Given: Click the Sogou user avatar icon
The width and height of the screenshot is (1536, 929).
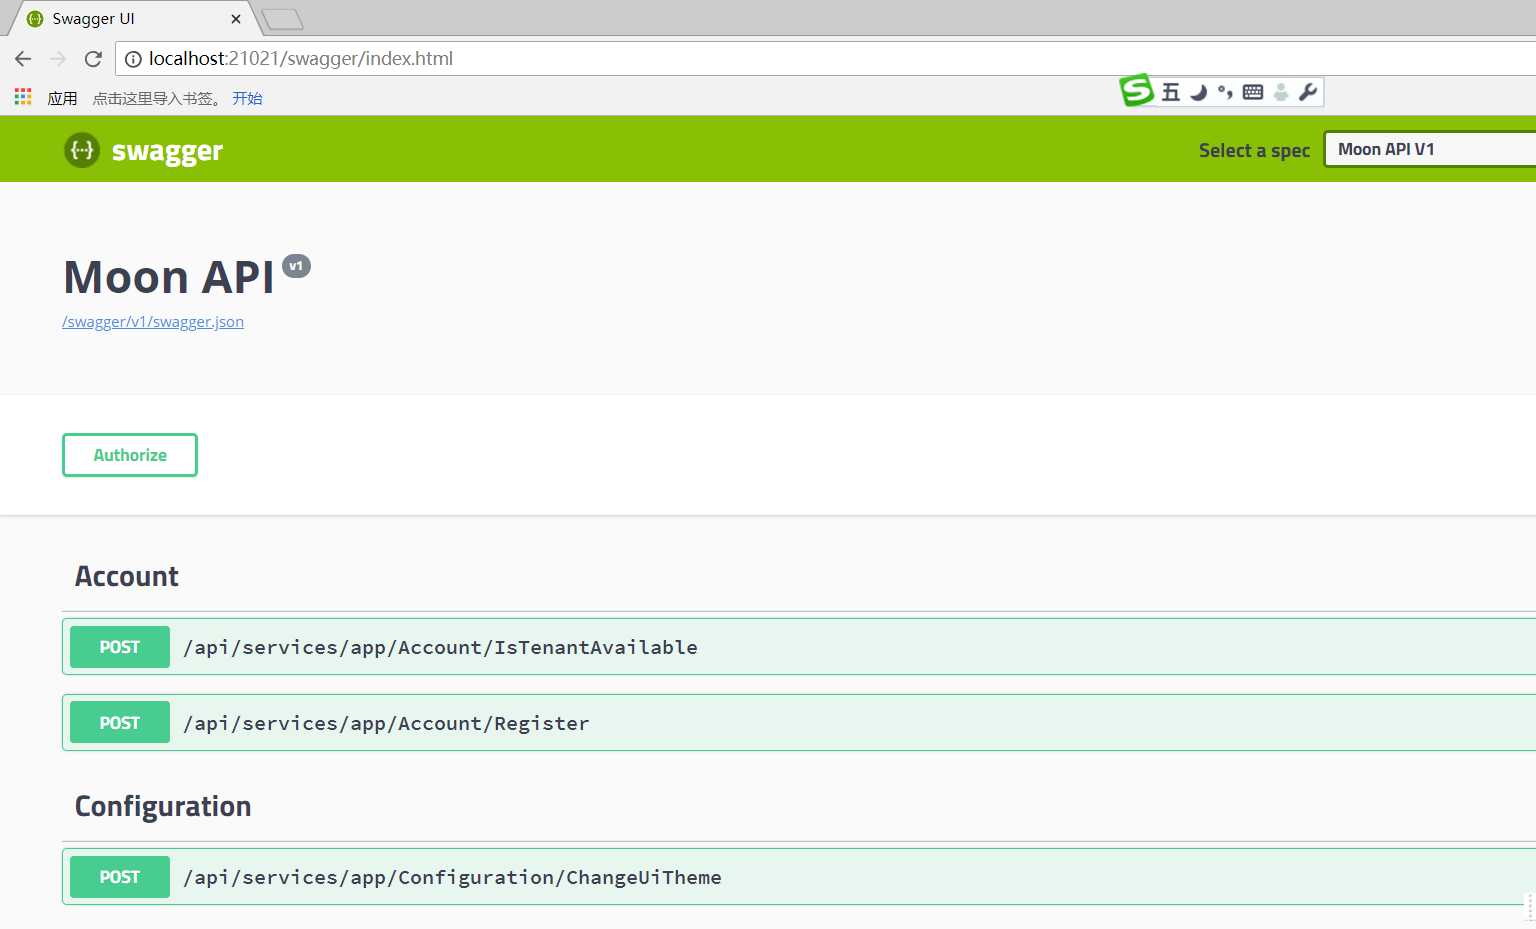Looking at the screenshot, I should coord(1281,92).
